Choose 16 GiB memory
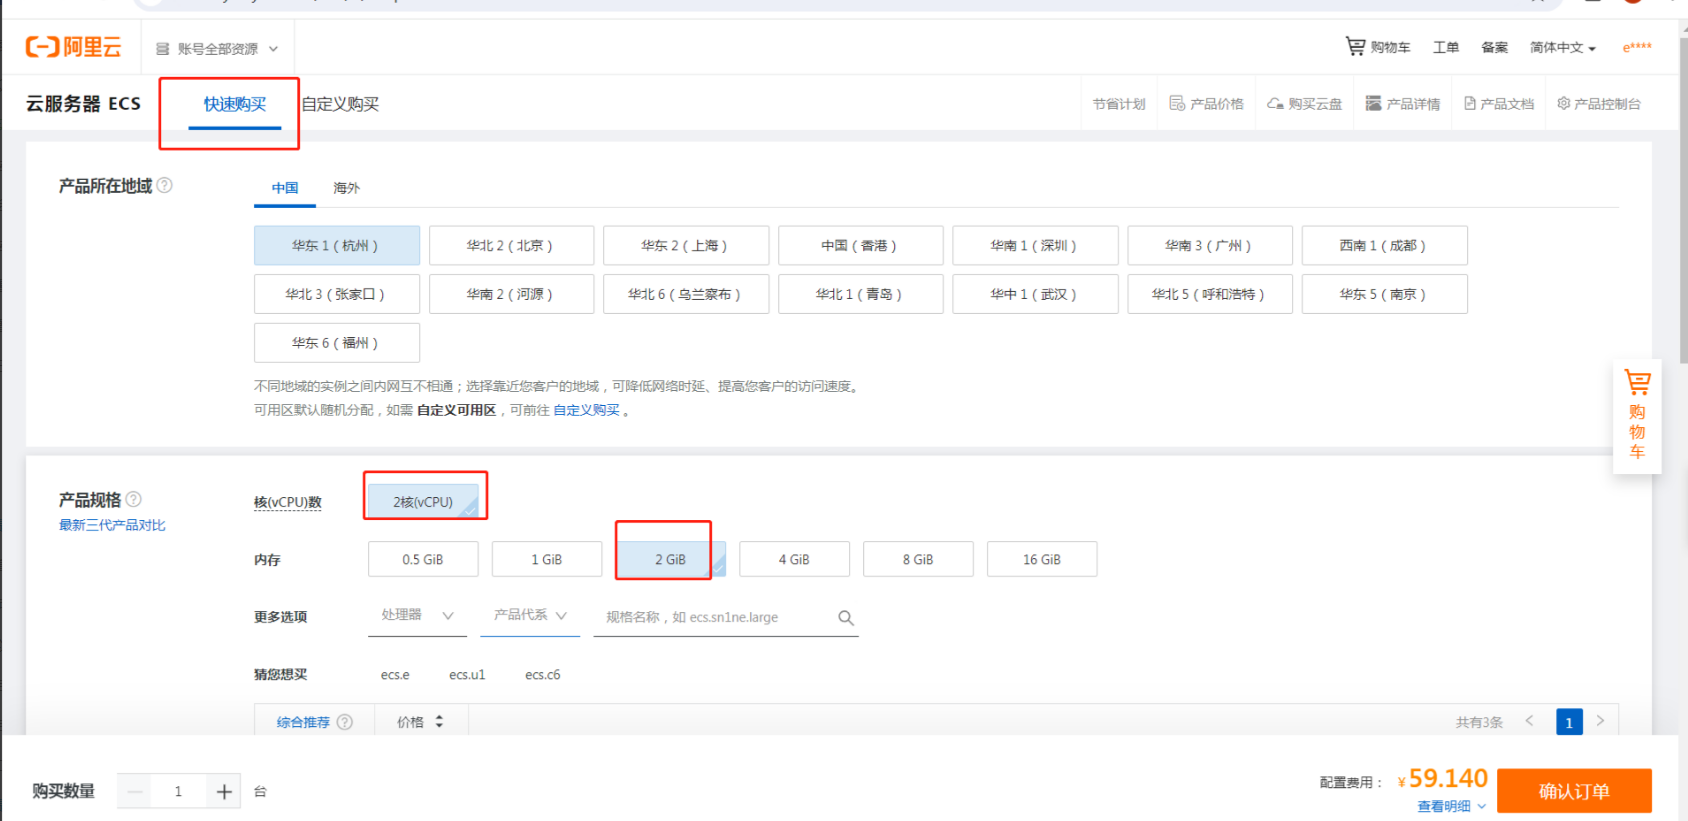The height and width of the screenshot is (821, 1688). [1042, 559]
